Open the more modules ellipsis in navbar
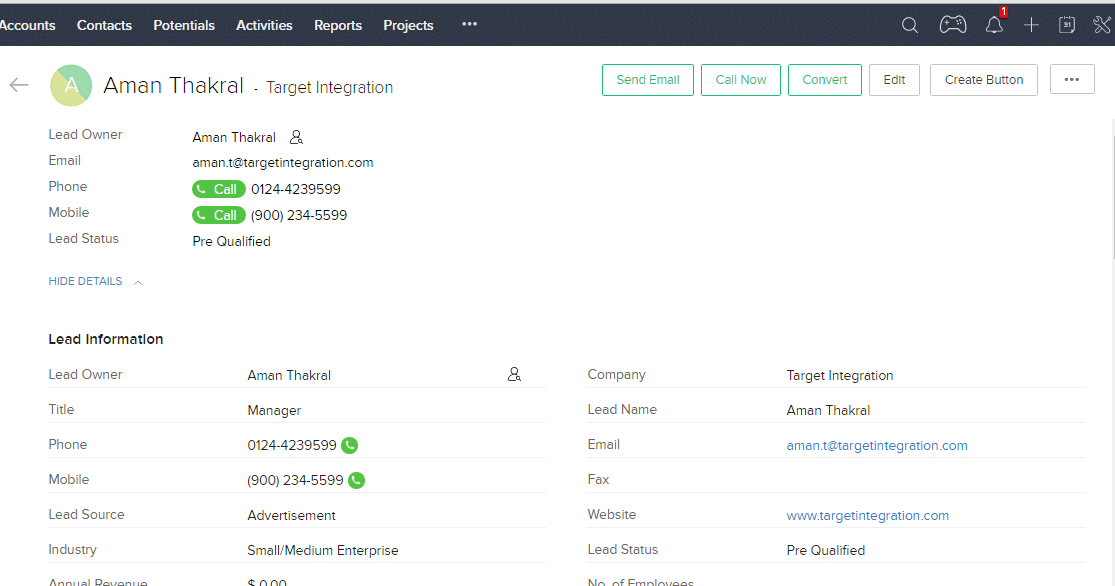 tap(469, 24)
